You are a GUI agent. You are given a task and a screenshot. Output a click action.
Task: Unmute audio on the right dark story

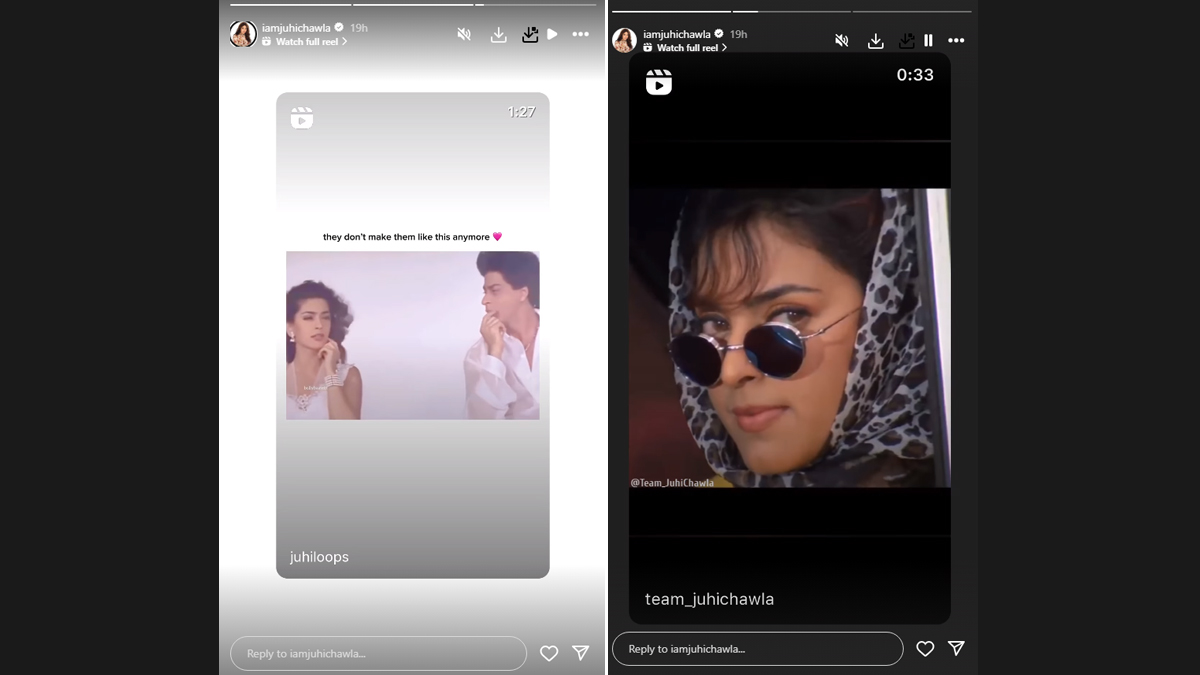click(842, 40)
